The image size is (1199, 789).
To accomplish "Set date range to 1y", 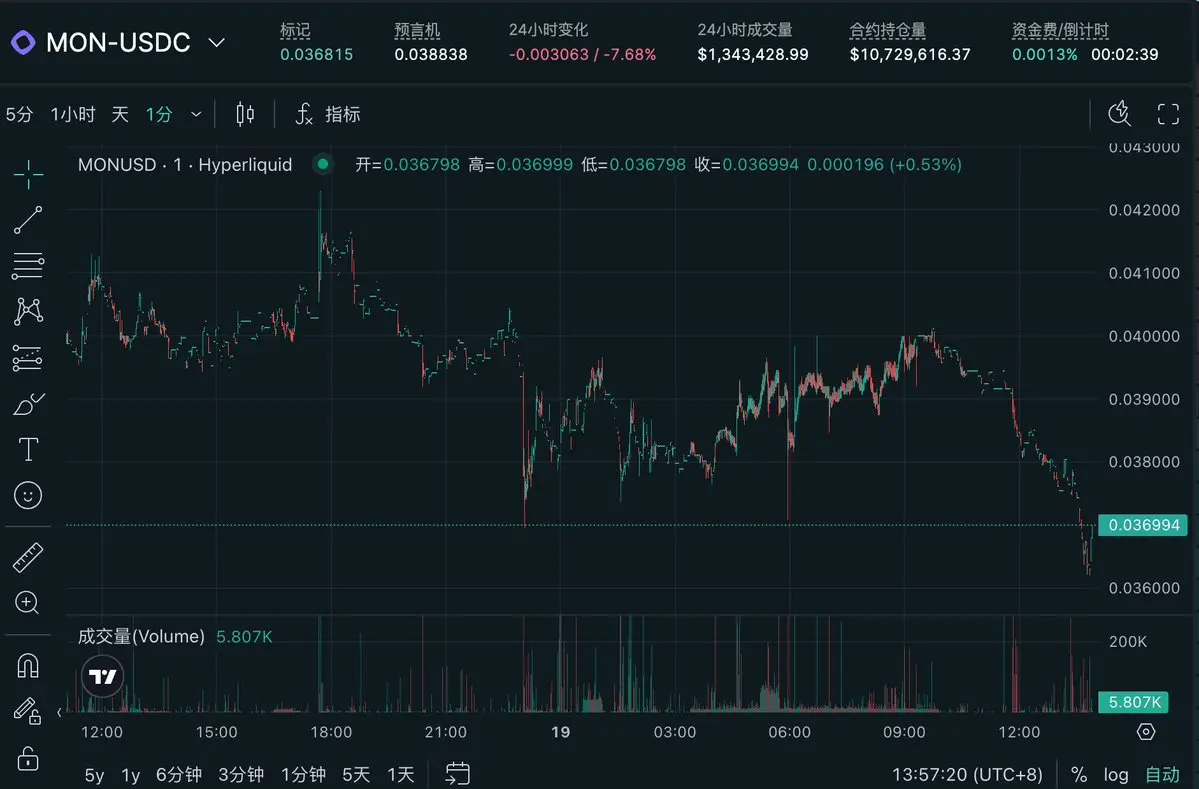I will pyautogui.click(x=131, y=774).
